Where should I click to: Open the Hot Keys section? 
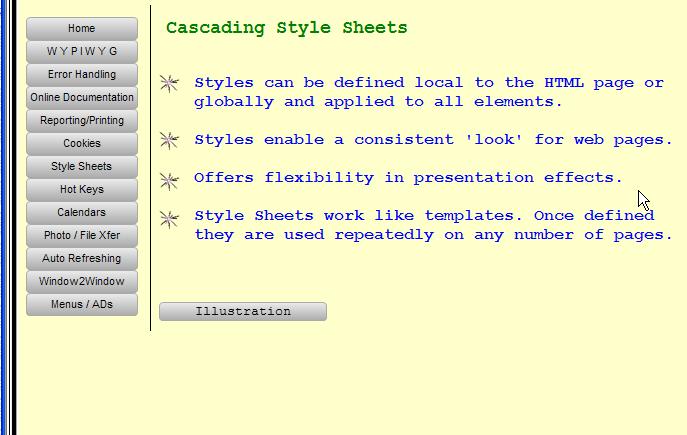(82, 190)
